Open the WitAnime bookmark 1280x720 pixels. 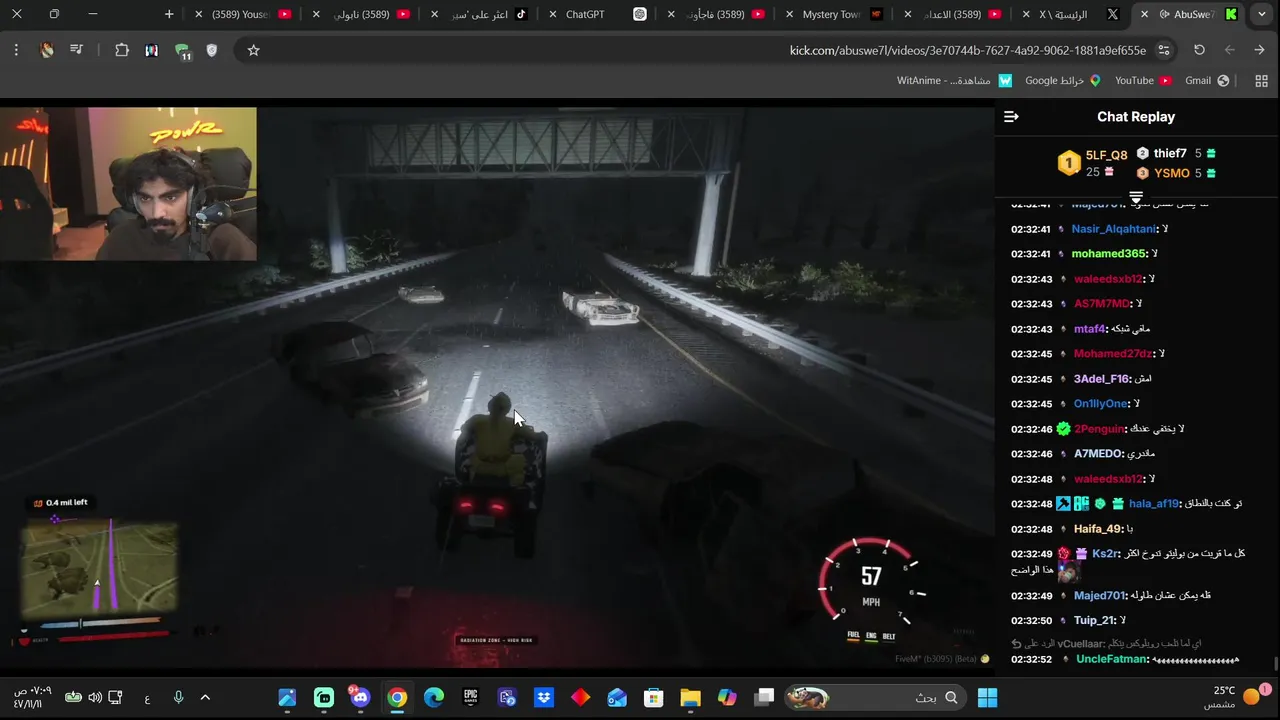click(x=954, y=81)
